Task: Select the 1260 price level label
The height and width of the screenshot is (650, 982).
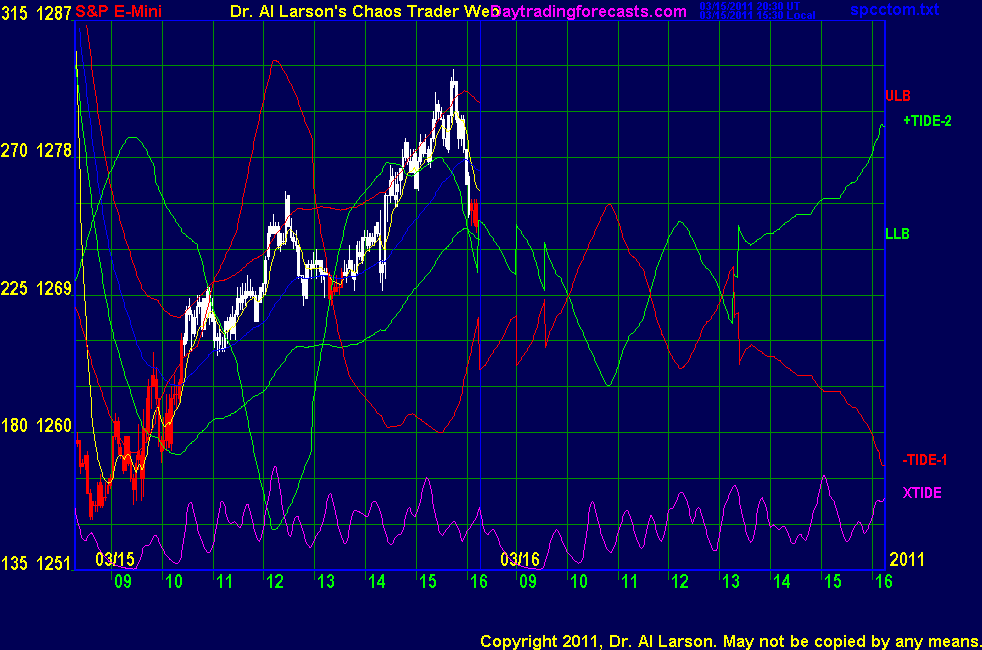Action: coord(54,426)
